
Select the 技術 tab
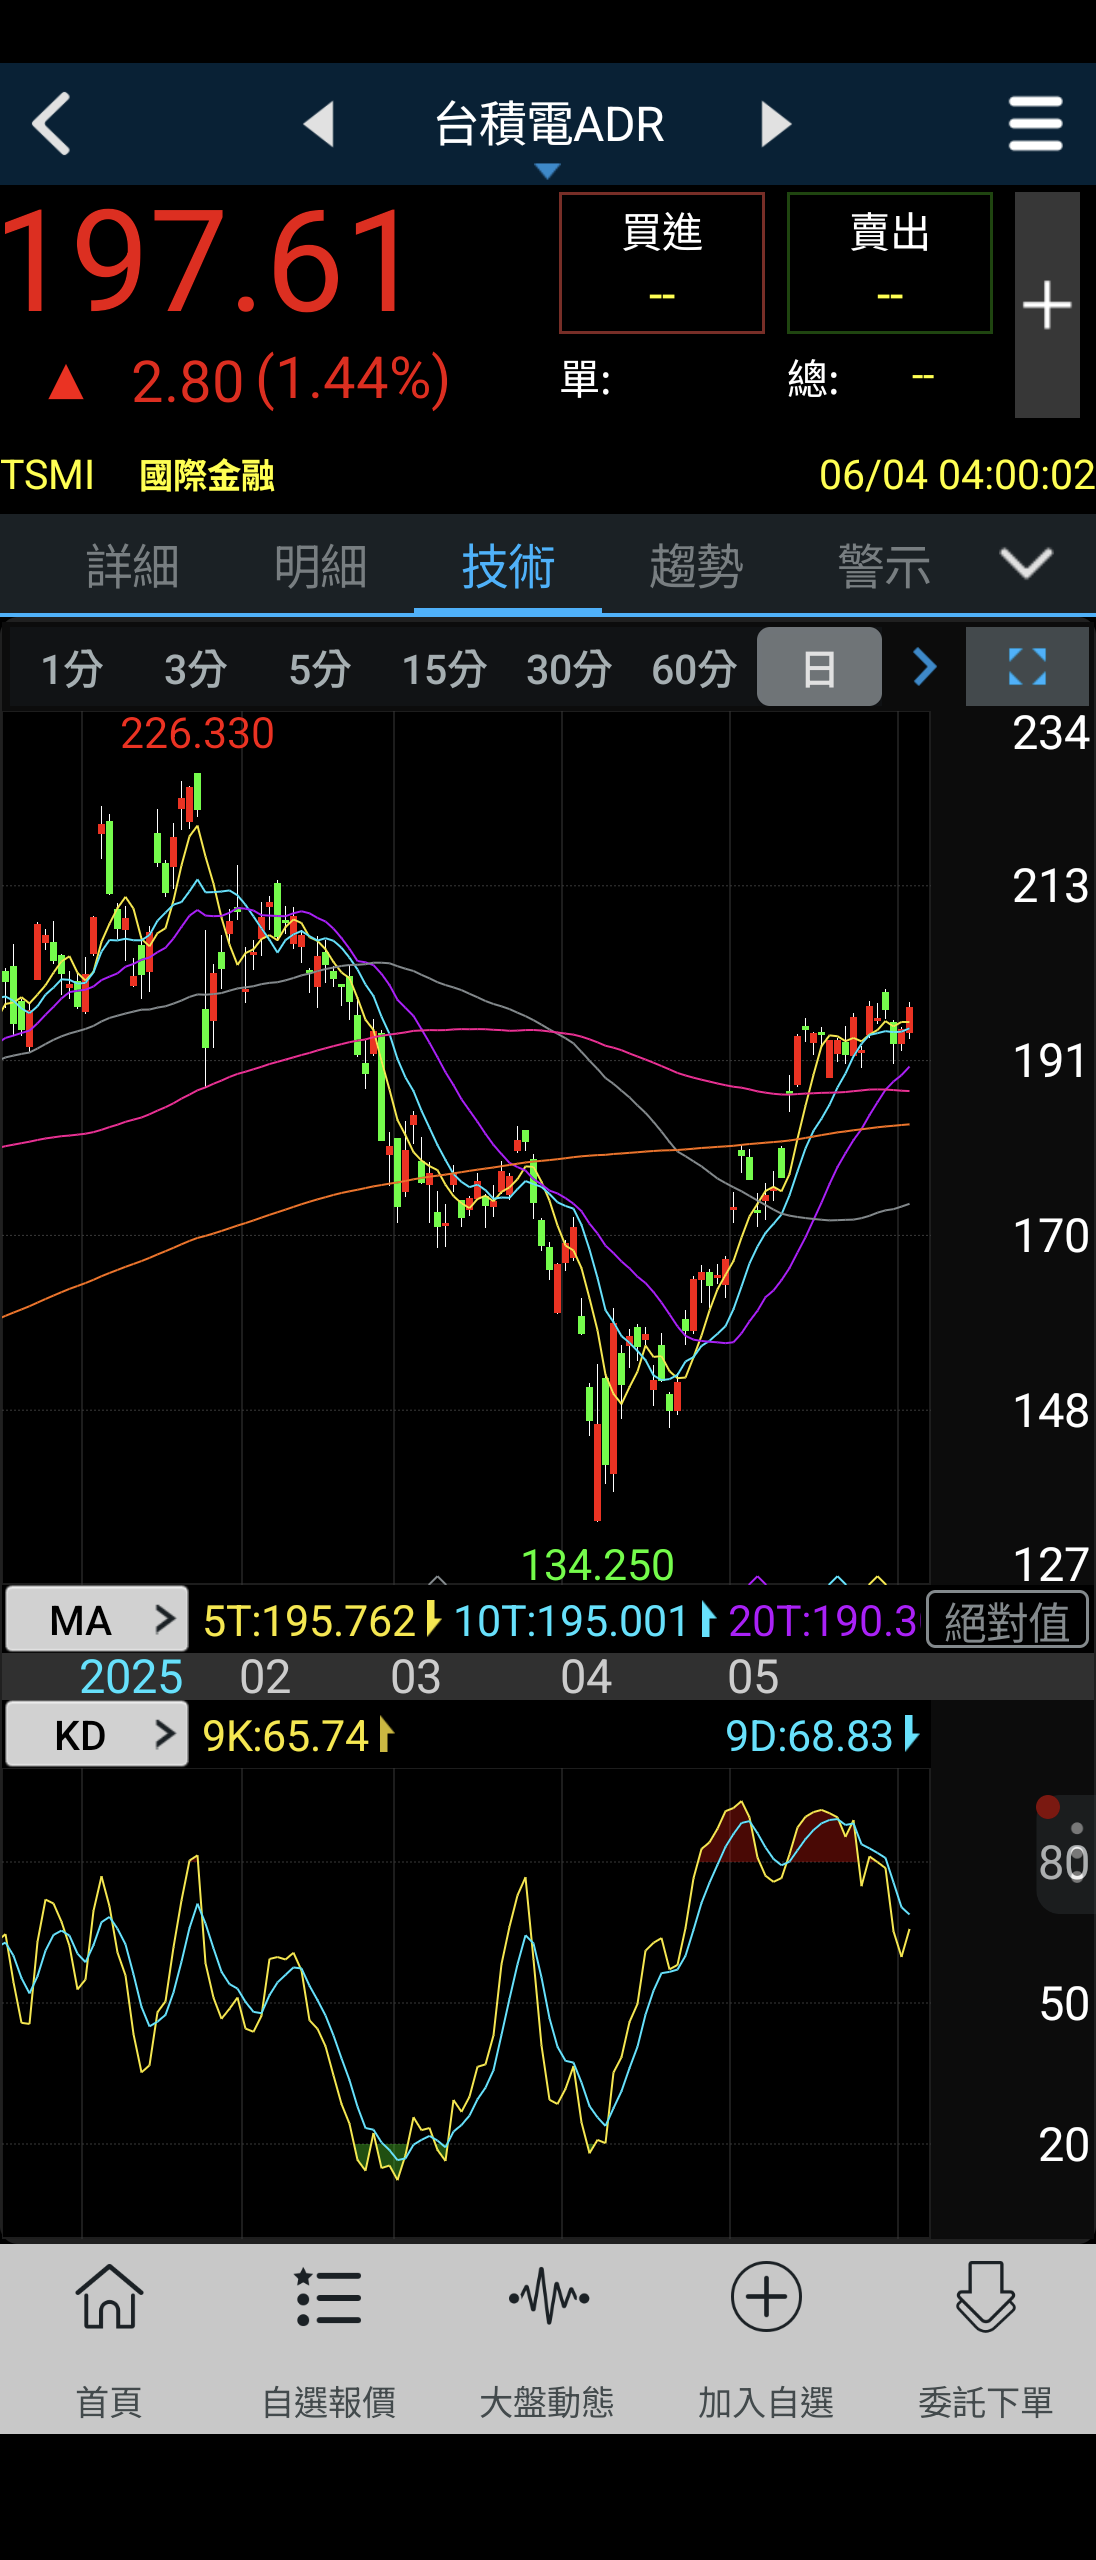[x=508, y=566]
